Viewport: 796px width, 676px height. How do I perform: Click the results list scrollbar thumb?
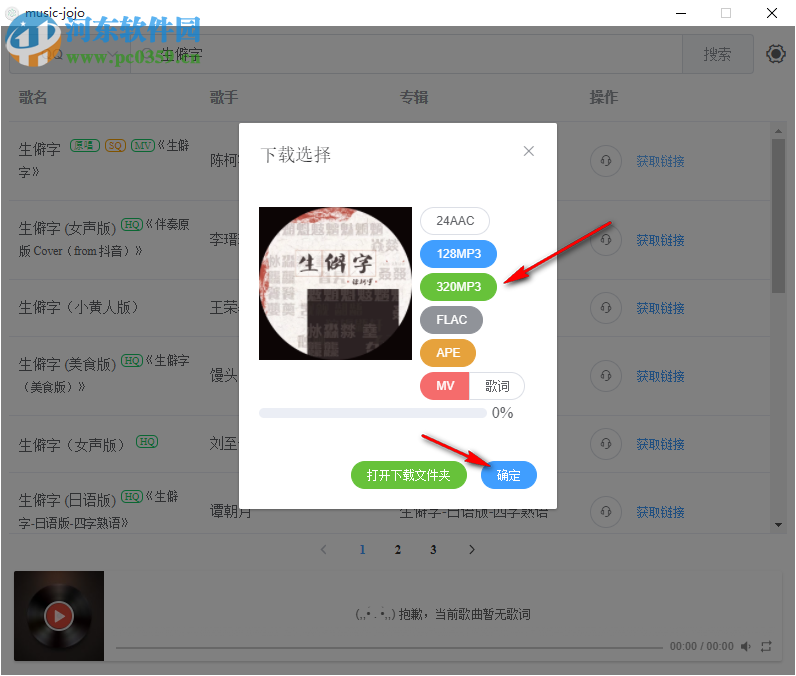coord(778,216)
